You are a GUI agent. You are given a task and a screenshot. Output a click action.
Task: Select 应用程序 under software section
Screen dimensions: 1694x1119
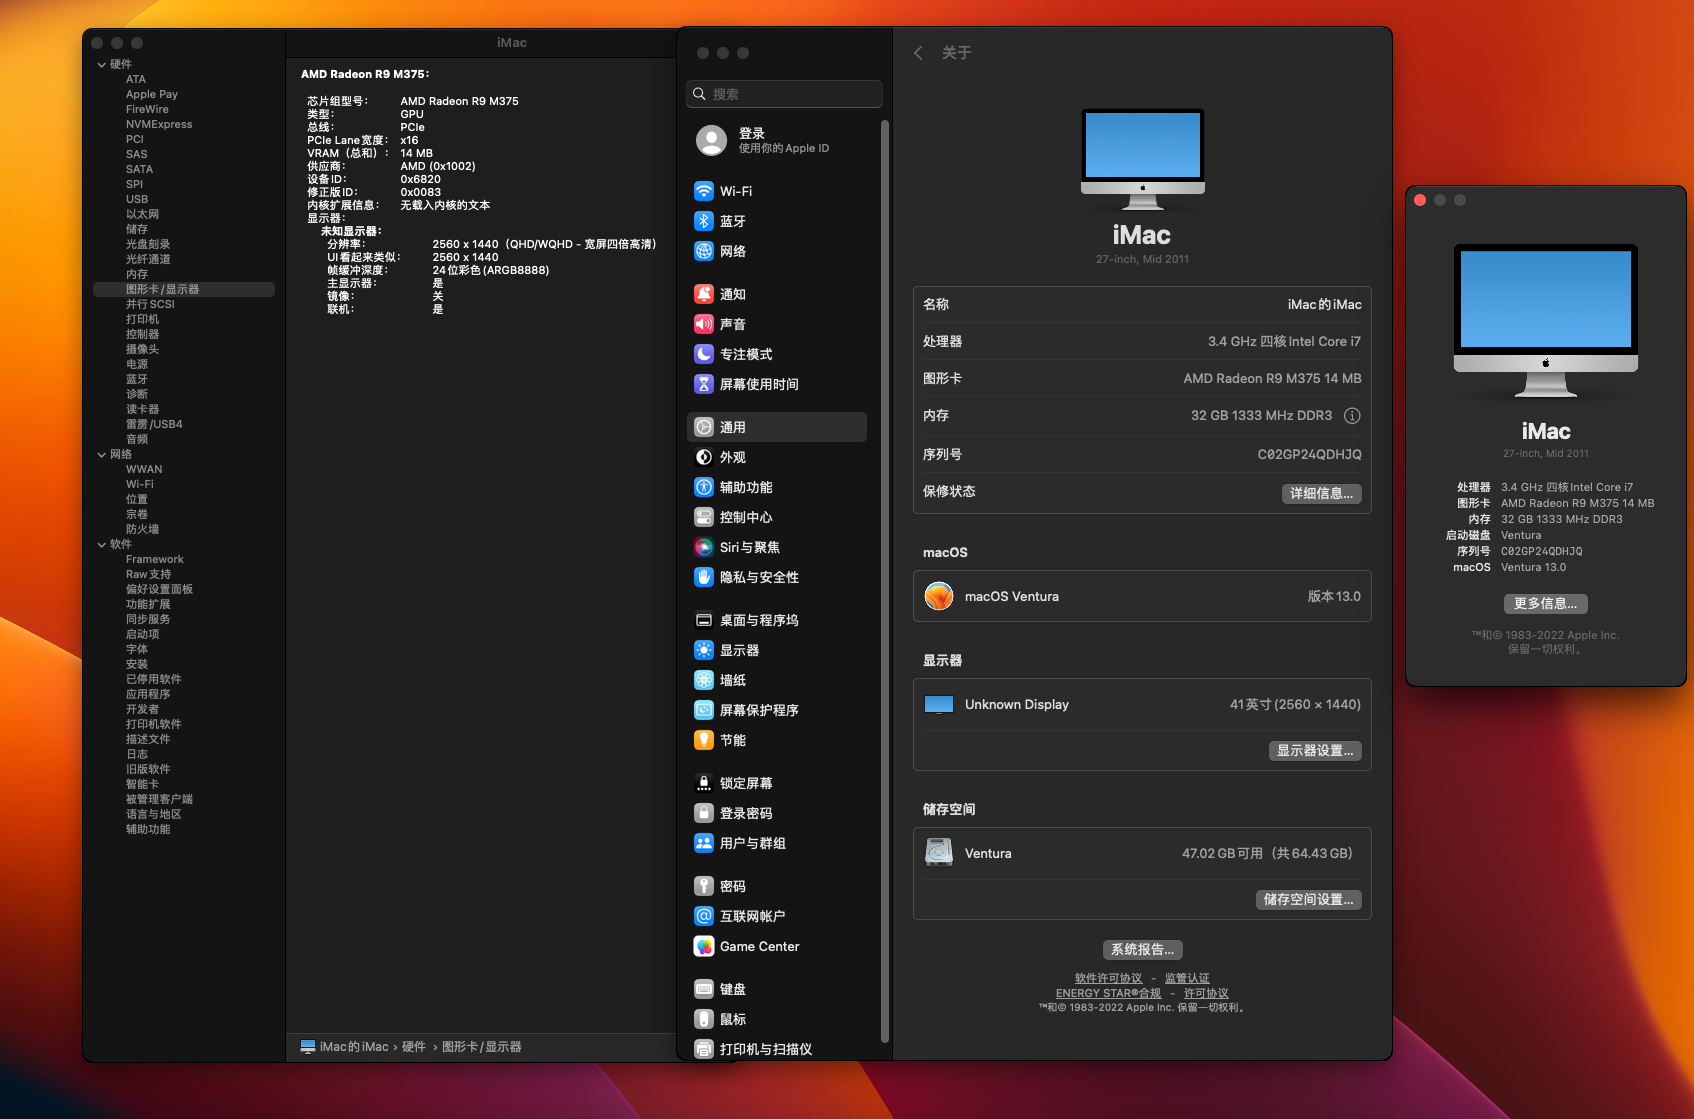pos(148,694)
